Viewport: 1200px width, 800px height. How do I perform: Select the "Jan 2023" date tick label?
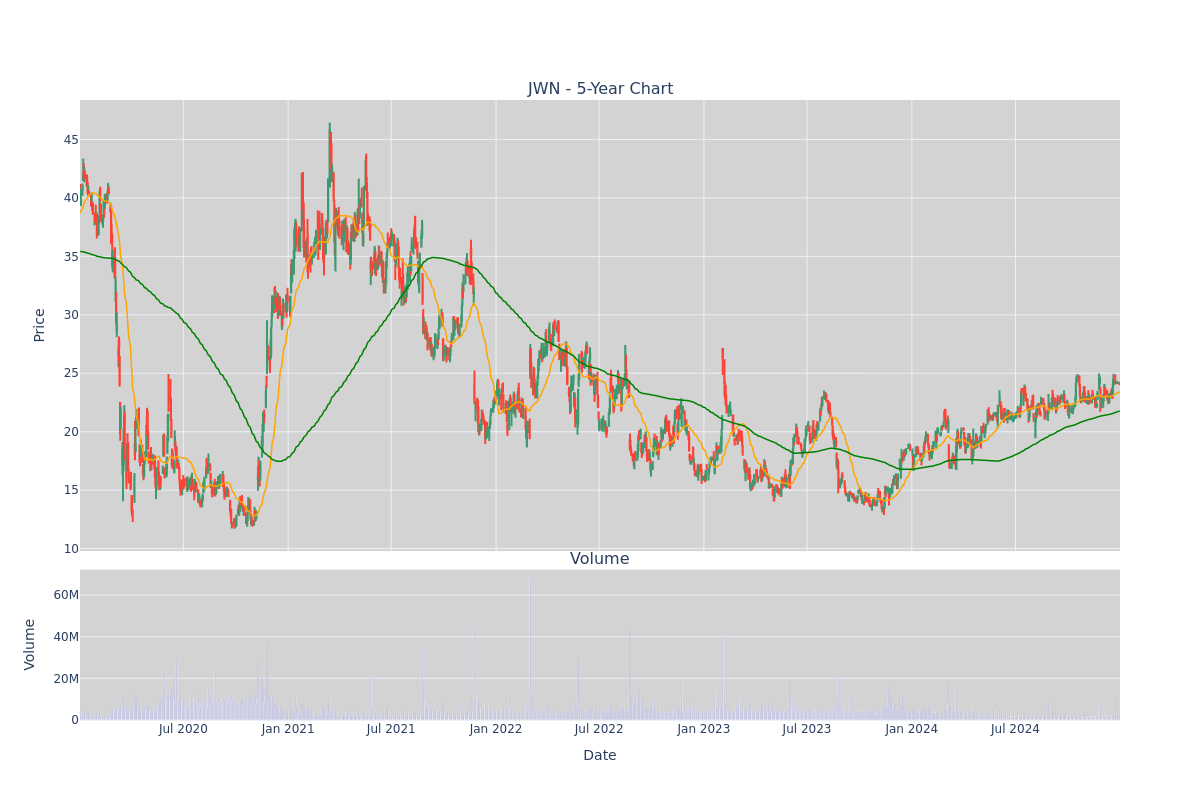[704, 729]
